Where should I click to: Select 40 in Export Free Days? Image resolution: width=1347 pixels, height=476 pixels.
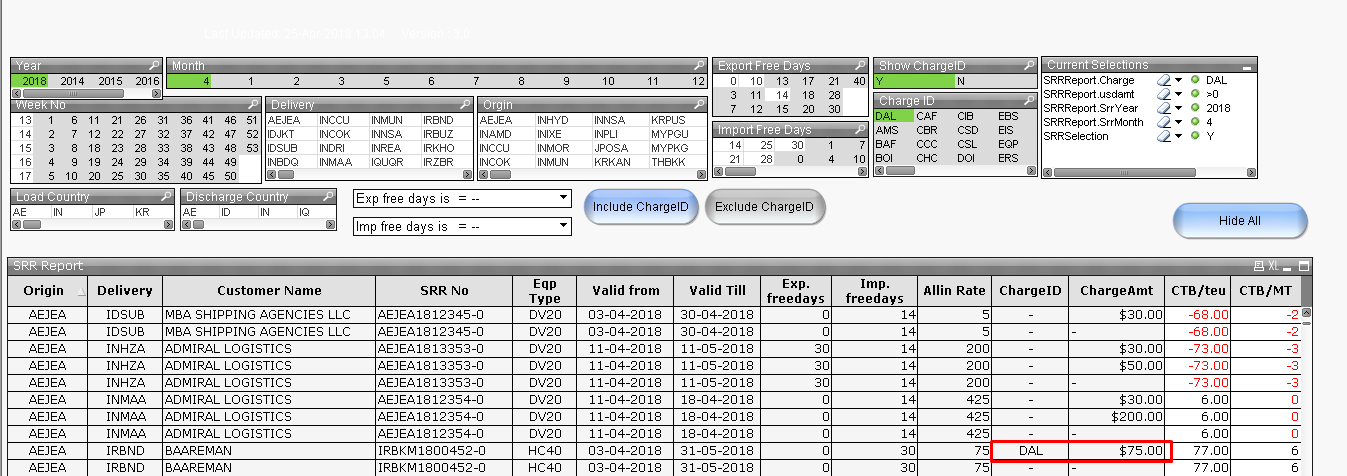859,81
